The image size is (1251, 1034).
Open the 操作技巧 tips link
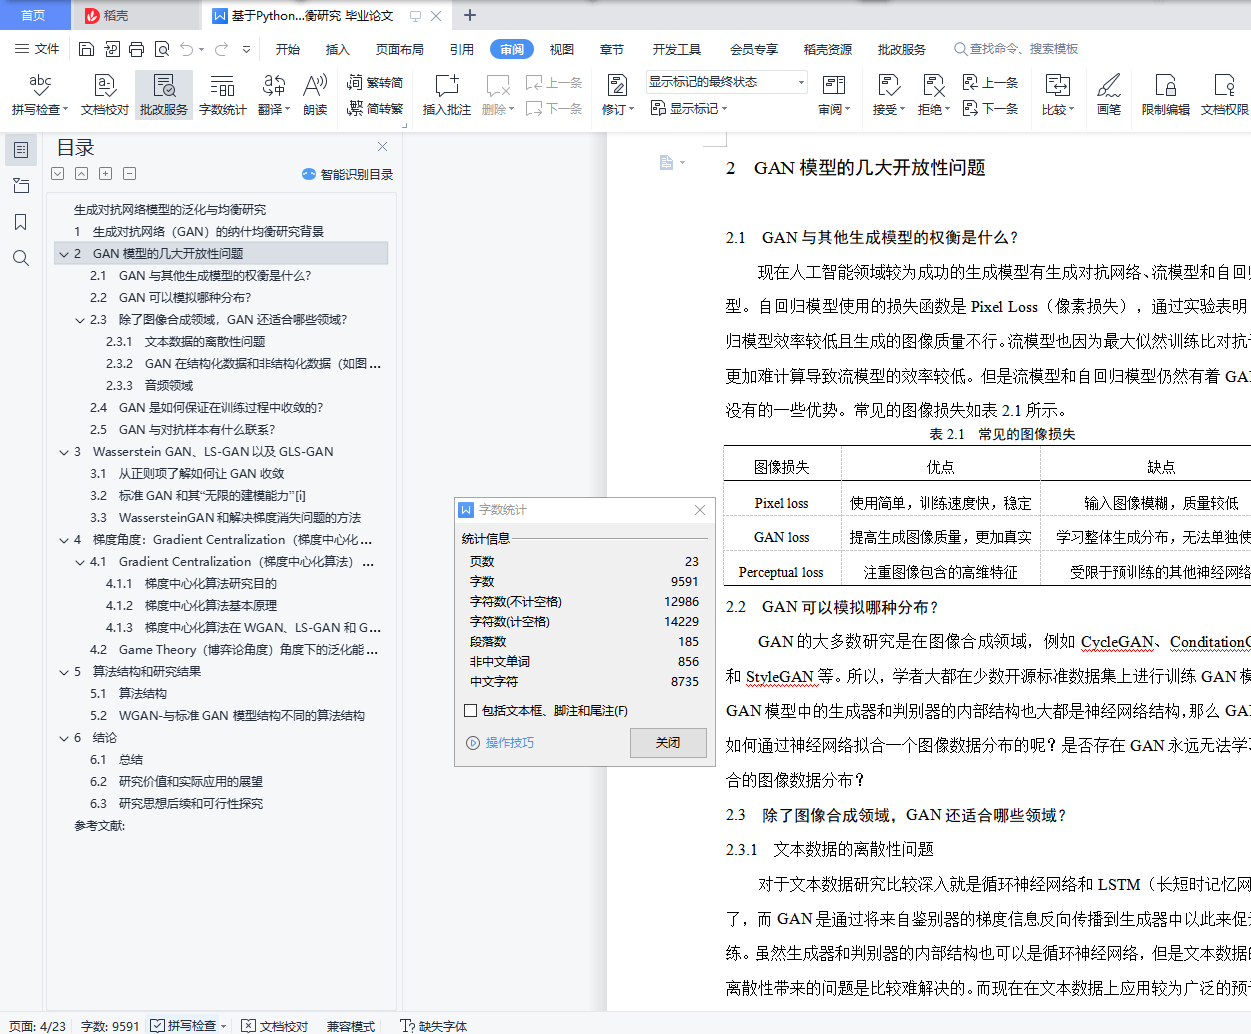click(501, 743)
